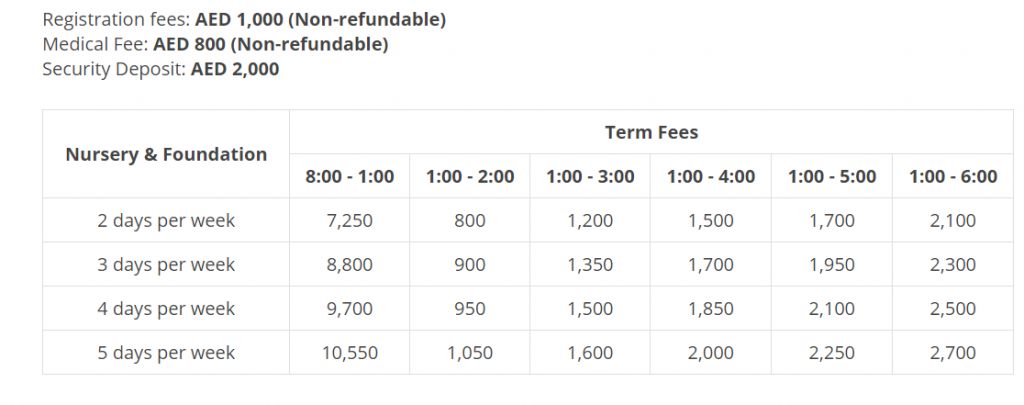The height and width of the screenshot is (405, 1024).
Task: Select the 8,800 fee cell
Action: (350, 265)
